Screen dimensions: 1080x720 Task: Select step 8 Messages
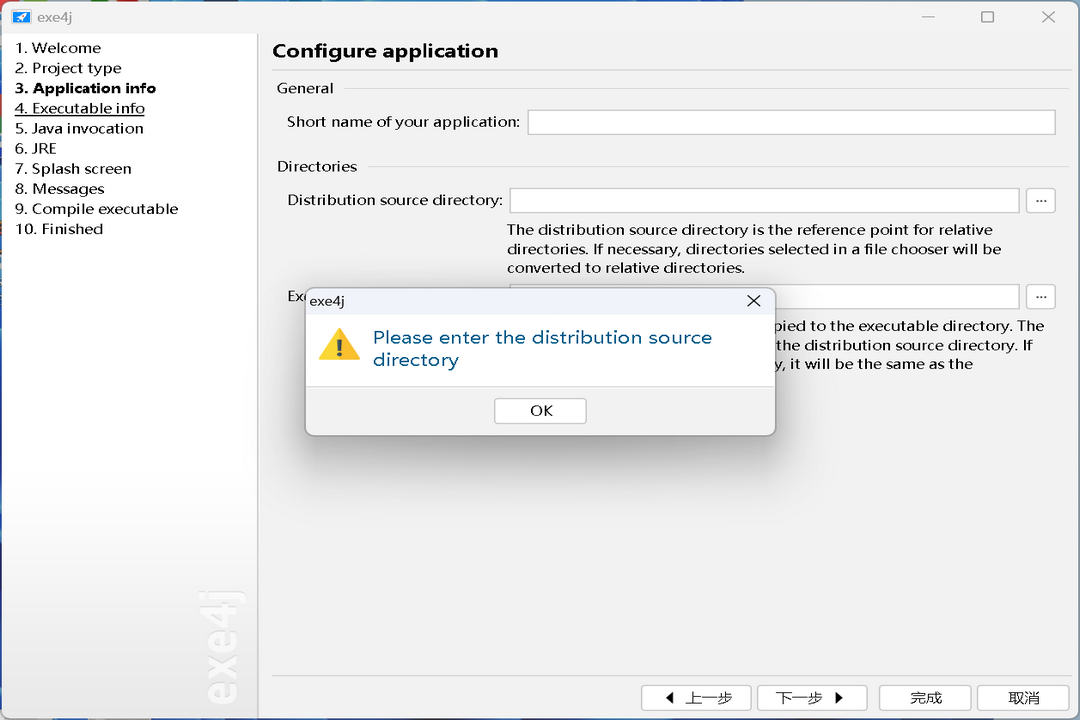(x=60, y=188)
